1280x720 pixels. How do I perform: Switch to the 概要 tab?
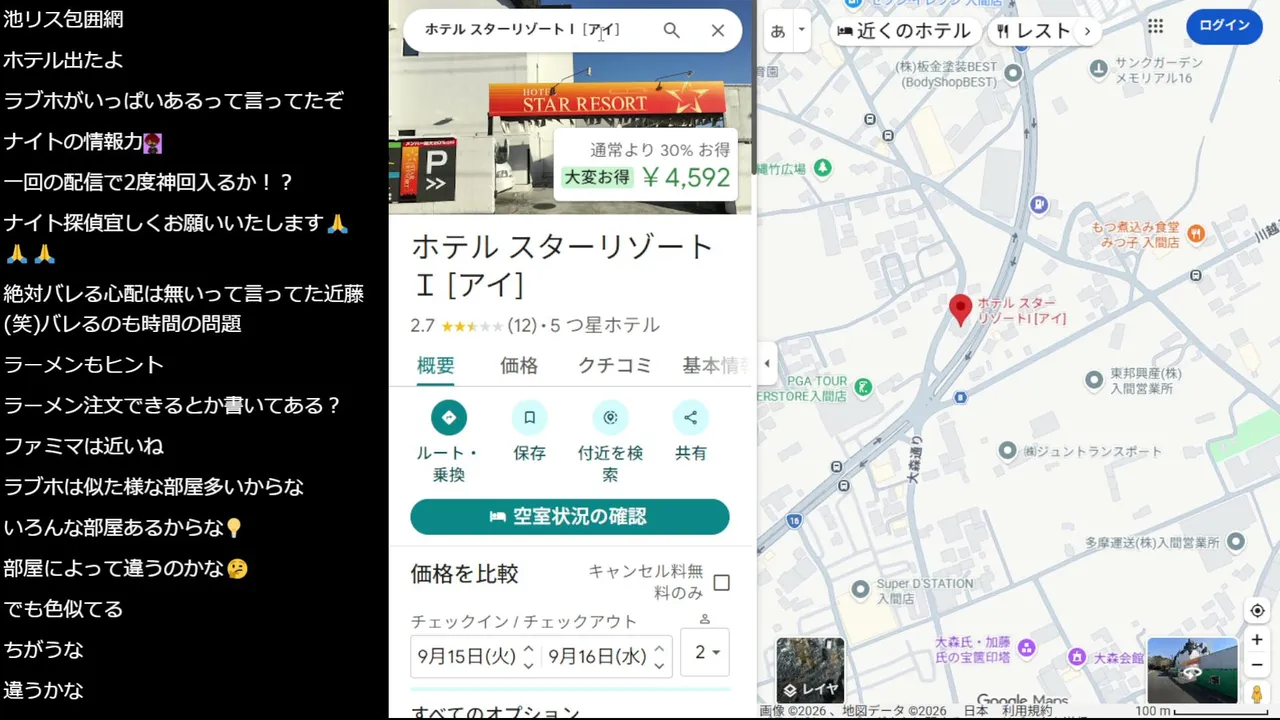click(x=436, y=366)
